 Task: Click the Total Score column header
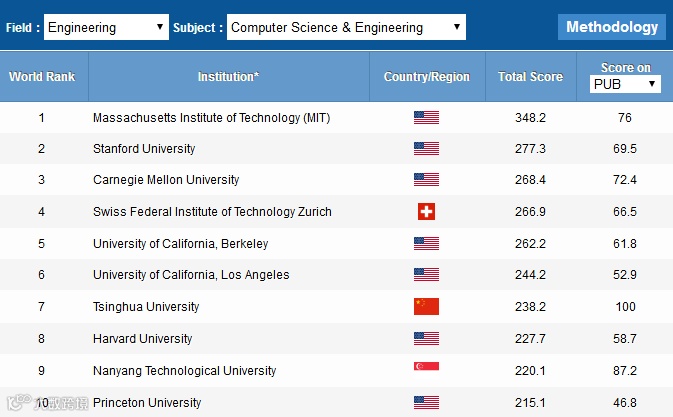tap(530, 76)
